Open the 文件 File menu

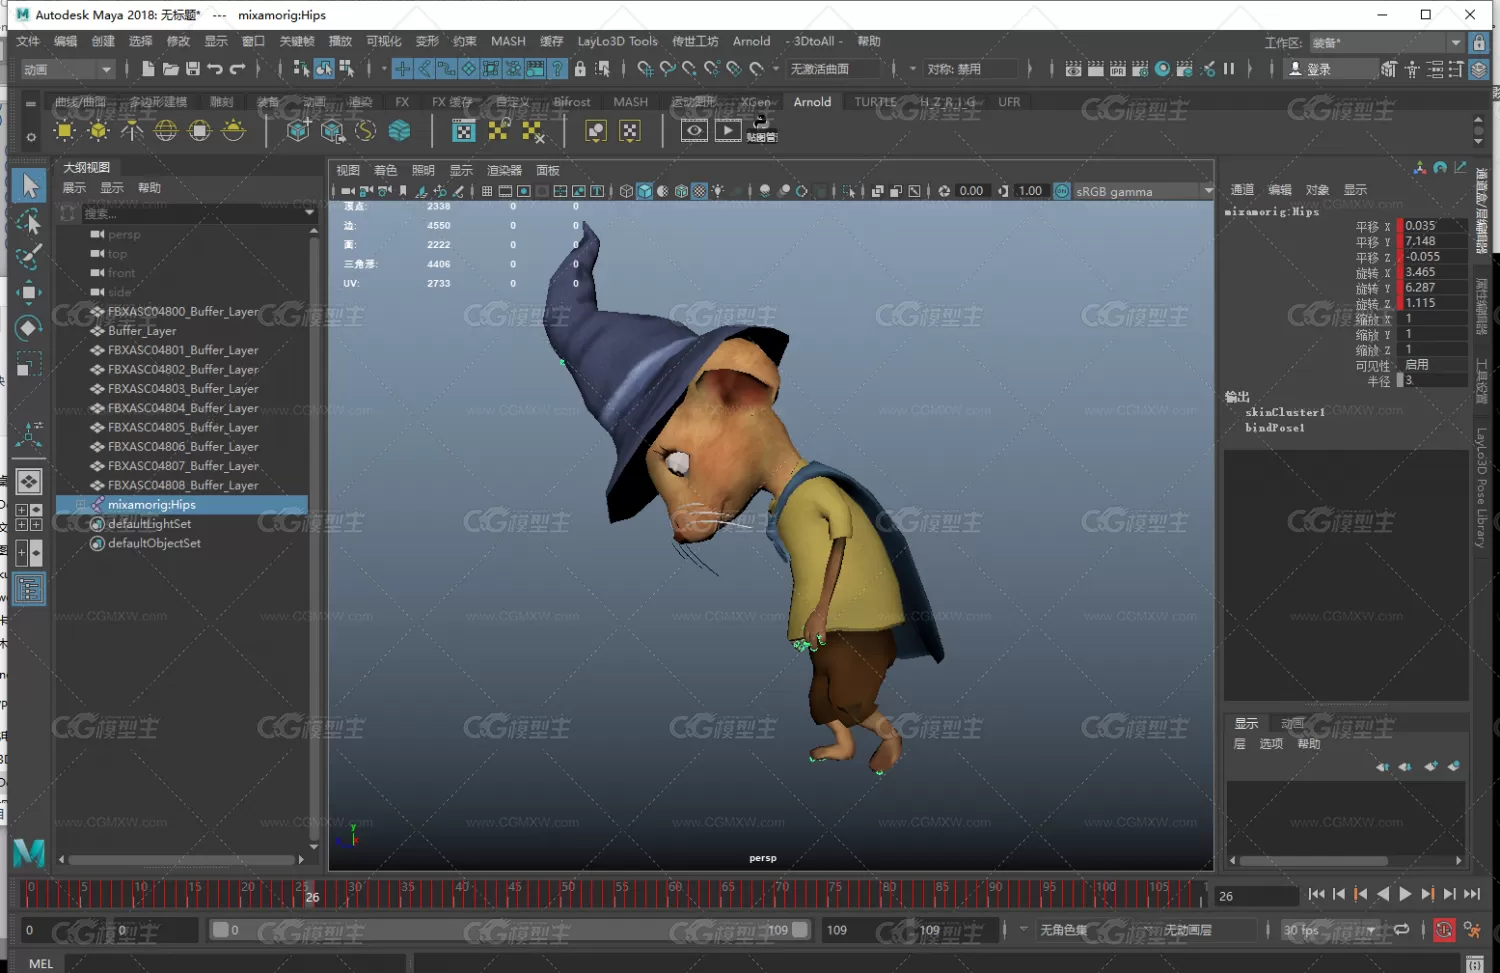click(x=28, y=41)
